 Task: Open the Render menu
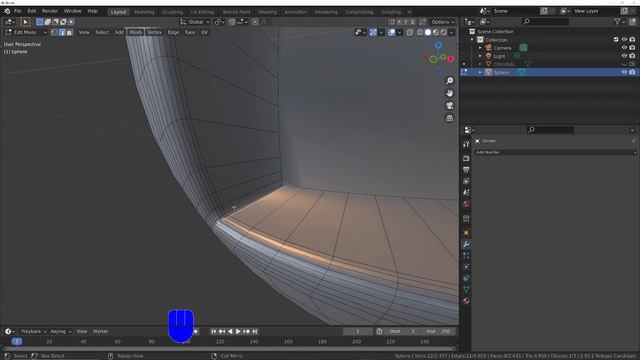point(50,11)
